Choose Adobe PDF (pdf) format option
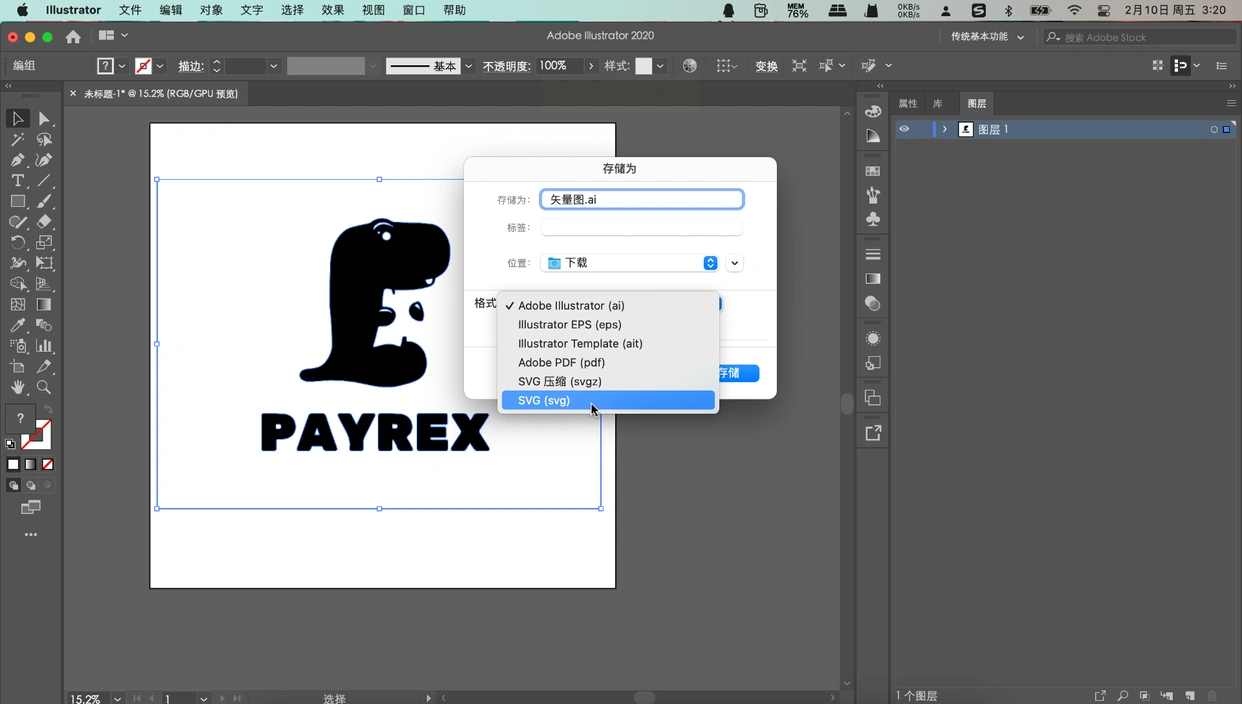This screenshot has width=1242, height=704. coord(561,362)
